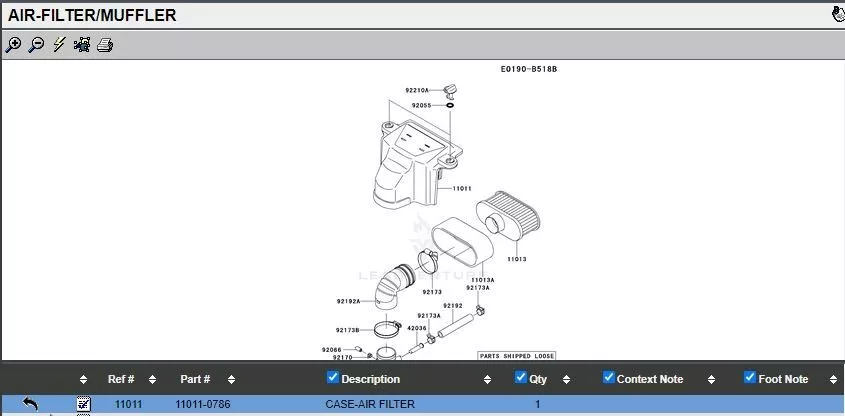Click the zoom in magnifier icon
This screenshot has width=845, height=416.
click(13, 45)
